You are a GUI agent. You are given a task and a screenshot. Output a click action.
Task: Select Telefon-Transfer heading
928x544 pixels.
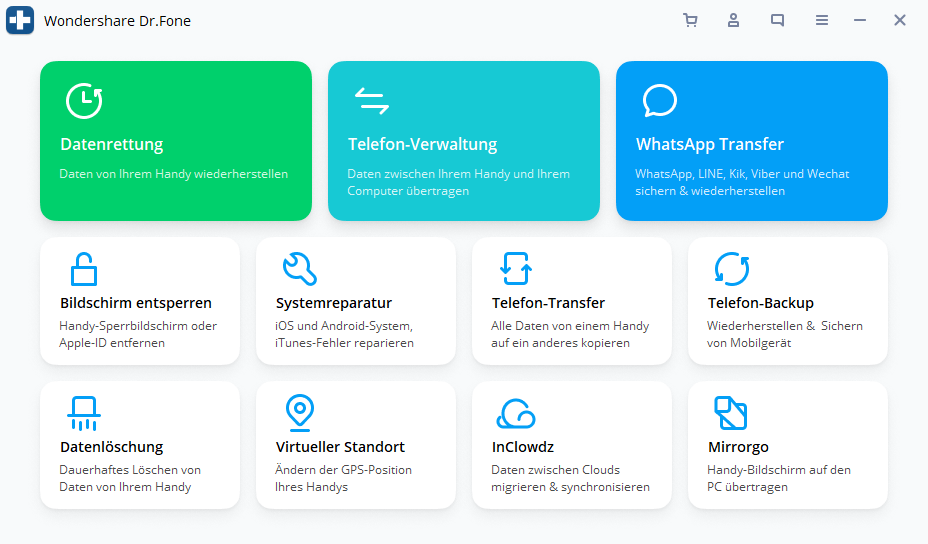(x=548, y=303)
